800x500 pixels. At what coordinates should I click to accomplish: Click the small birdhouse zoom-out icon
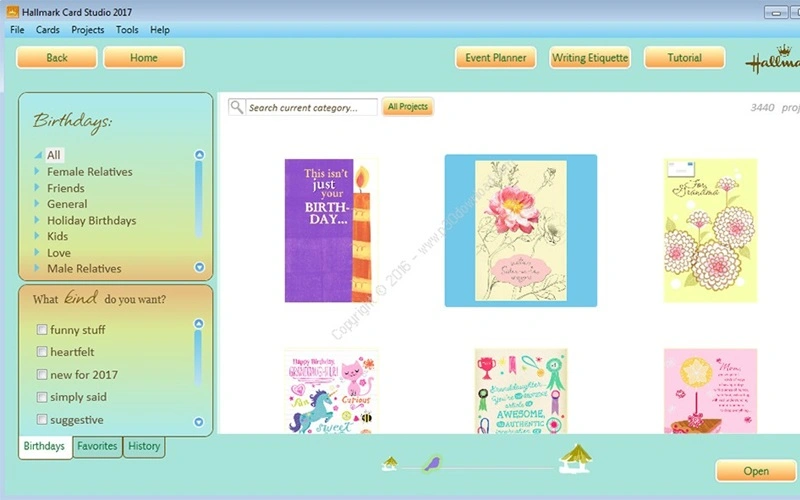390,462
